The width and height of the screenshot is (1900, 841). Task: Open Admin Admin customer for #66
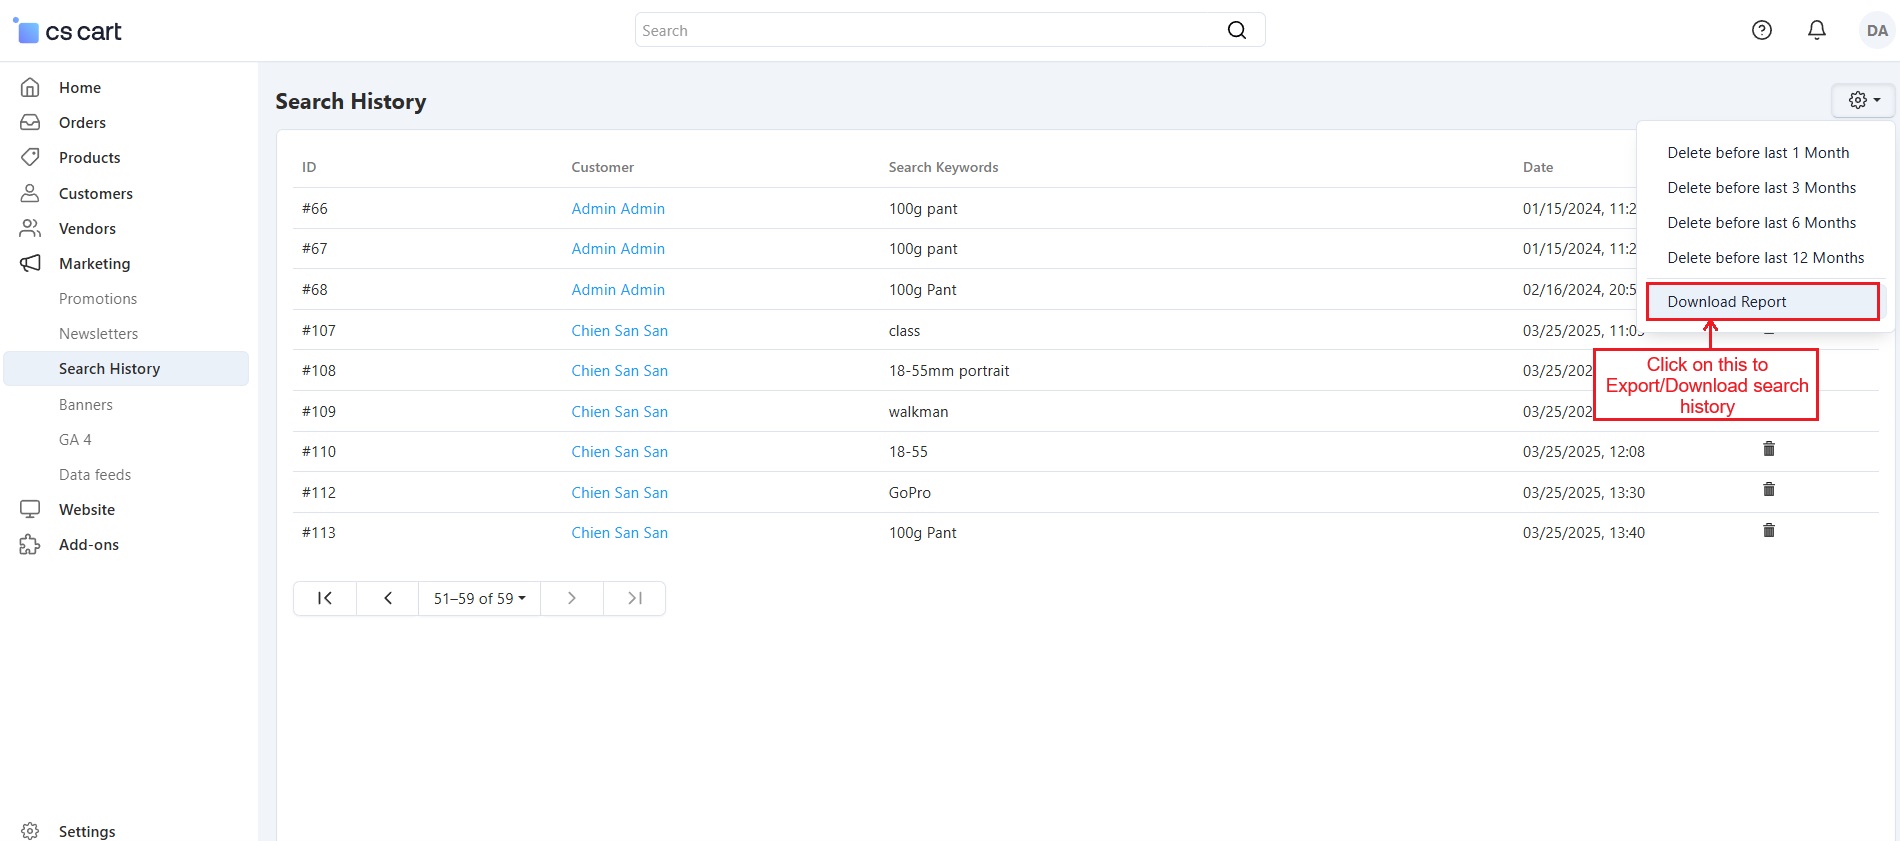pyautogui.click(x=618, y=209)
